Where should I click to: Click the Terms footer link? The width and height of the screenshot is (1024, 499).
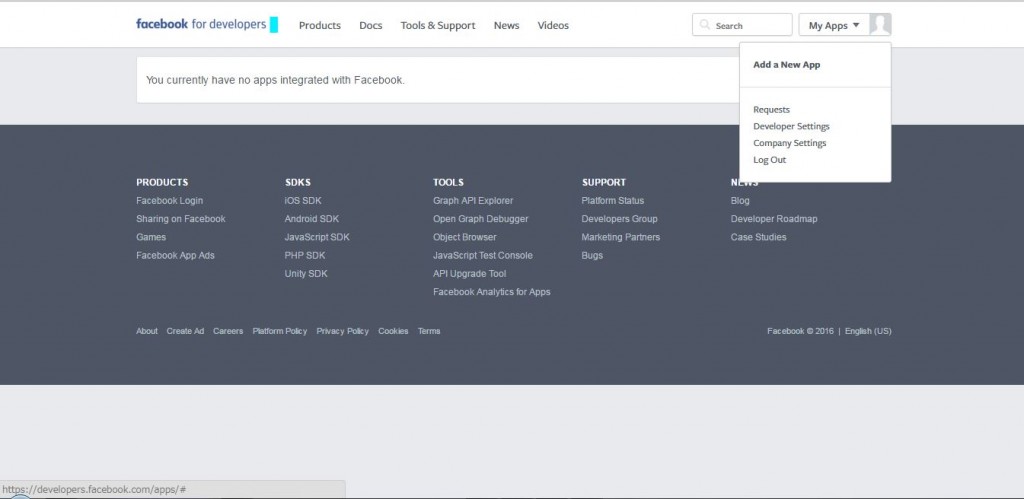pyautogui.click(x=429, y=331)
